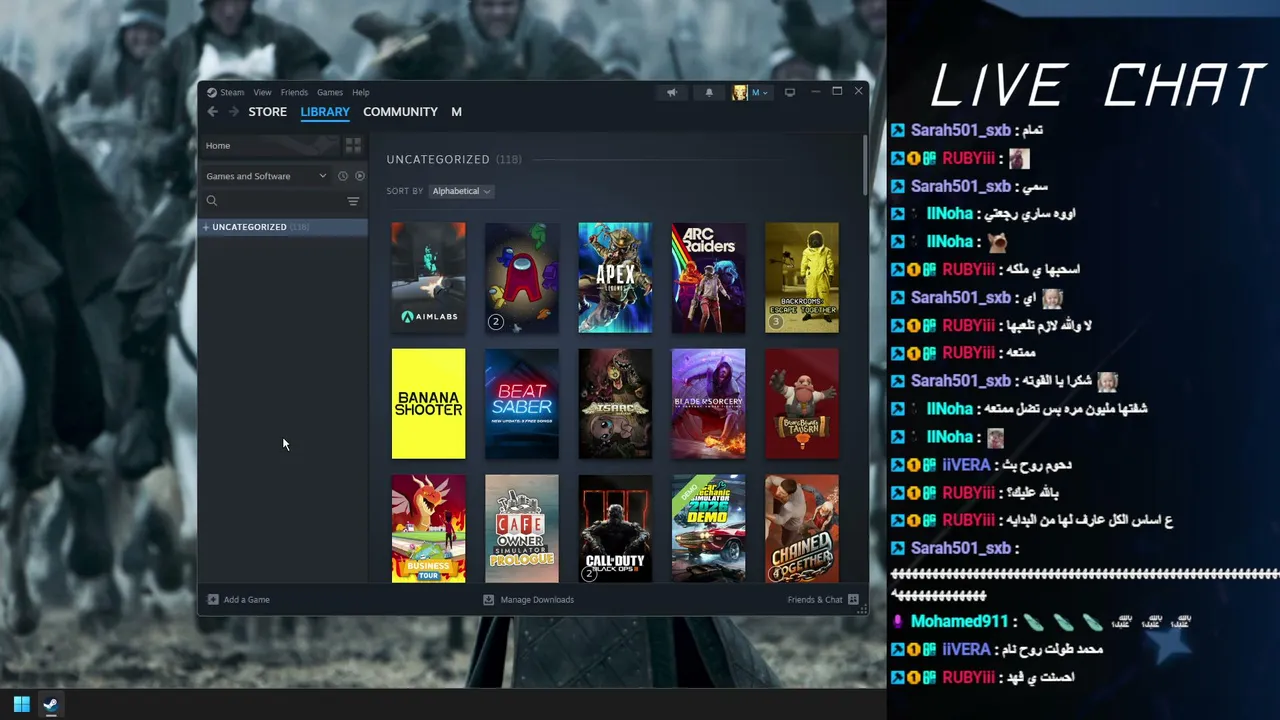Click the plus icon next to Add a Game
Screen dimensions: 1280x720
pyautogui.click(x=213, y=600)
